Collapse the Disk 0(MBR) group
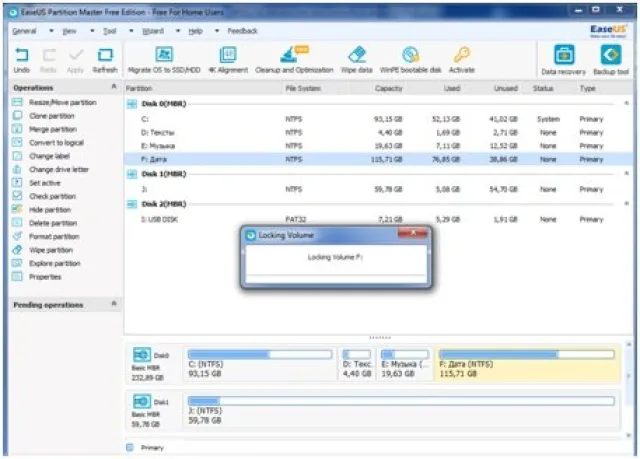Screen dimensions: 640x459 tap(627, 104)
